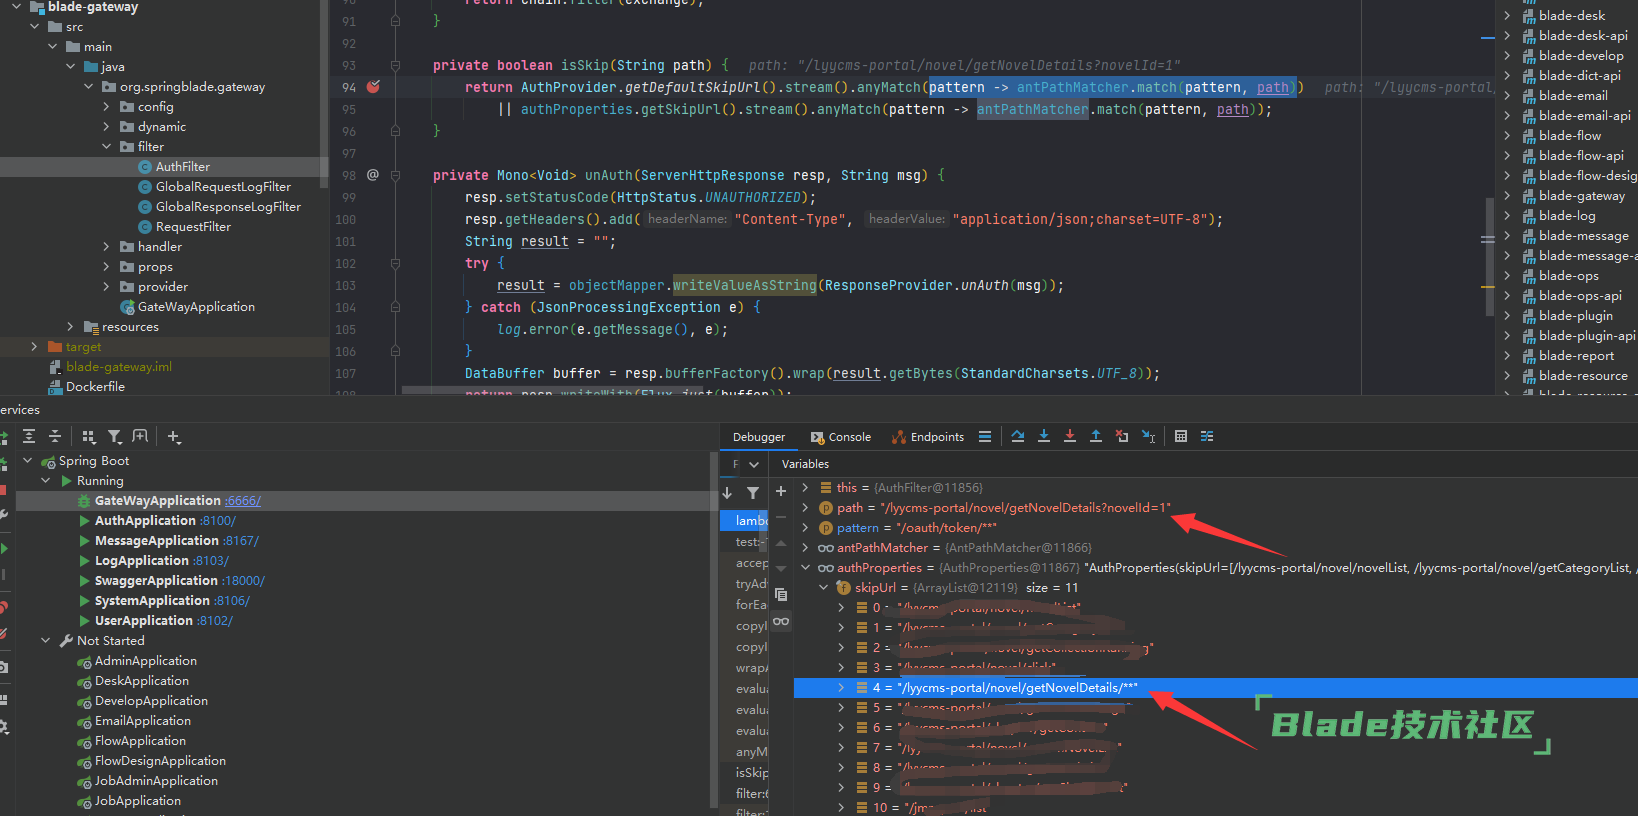This screenshot has height=816, width=1638.
Task: Collapse the Not Started services group
Action: (x=46, y=641)
